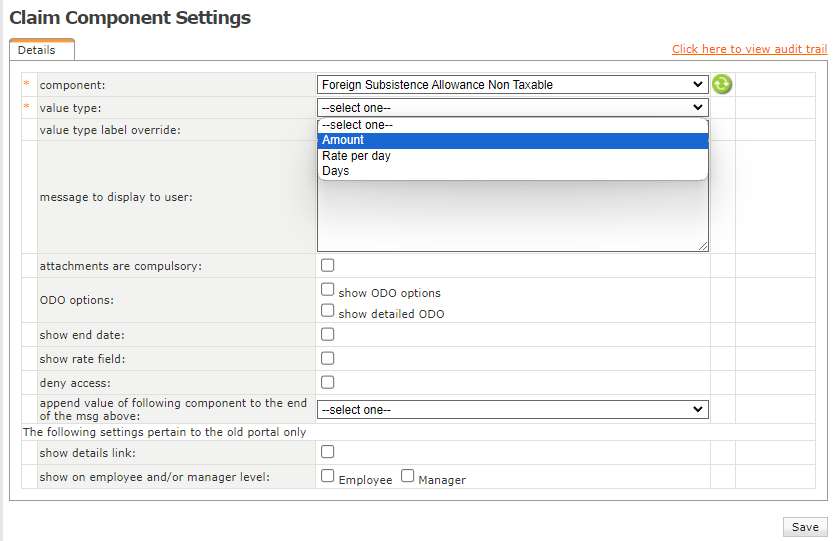Open the view audit trail link
835x541 pixels.
tap(749, 49)
